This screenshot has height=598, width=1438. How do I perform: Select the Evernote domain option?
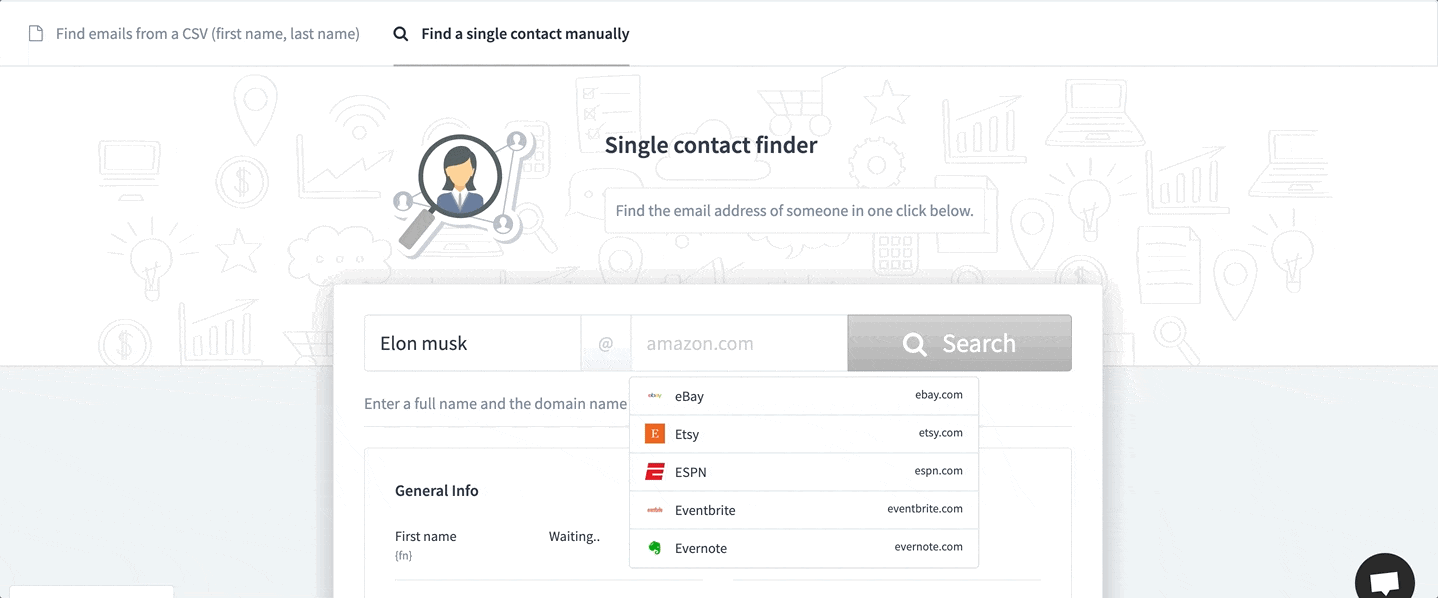(x=804, y=548)
